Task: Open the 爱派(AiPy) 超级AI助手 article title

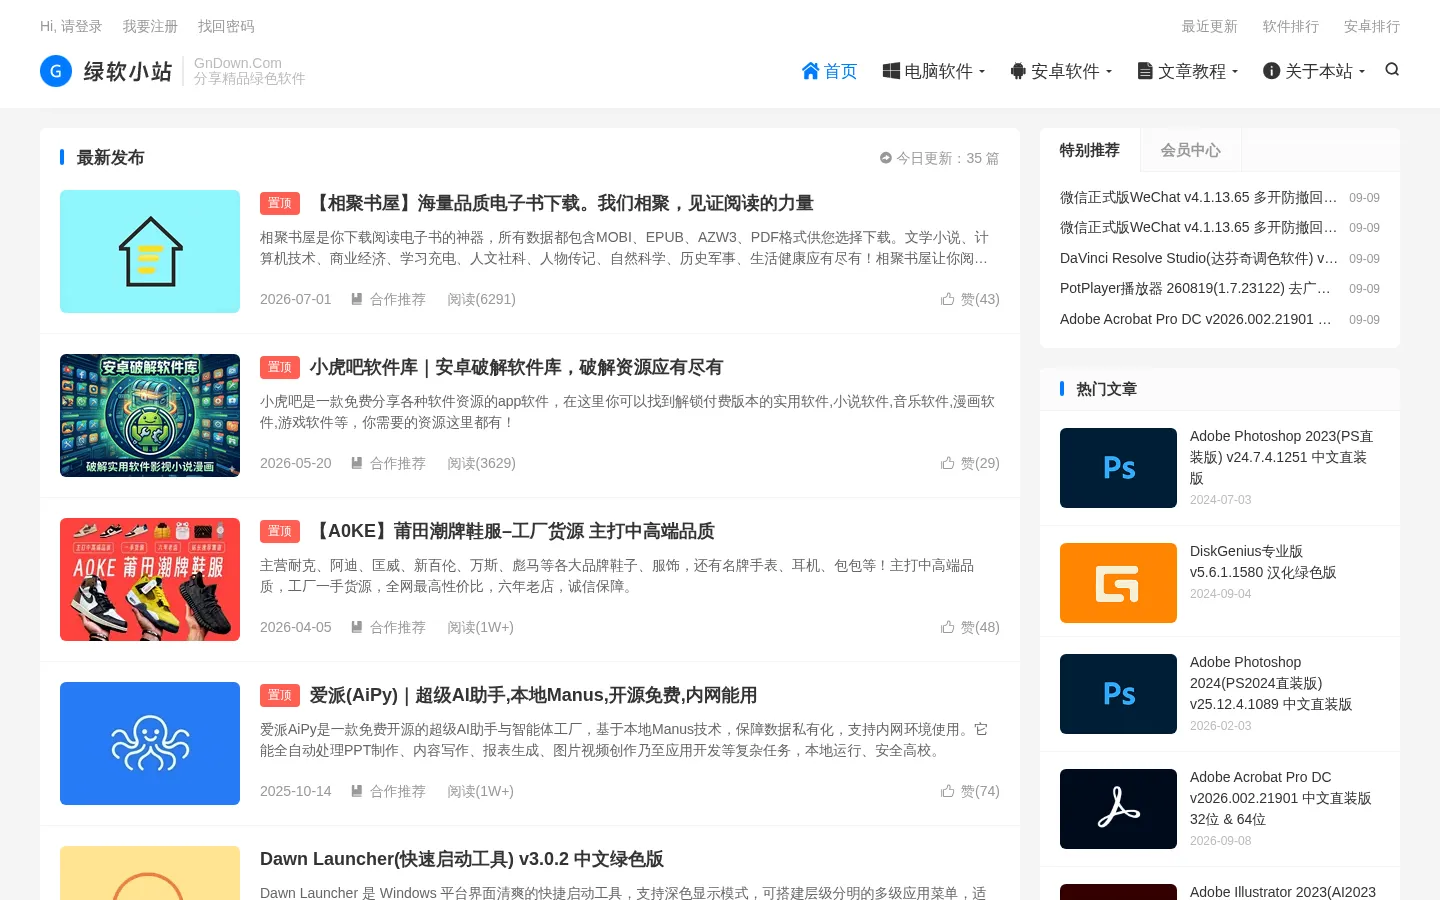Action: point(533,695)
